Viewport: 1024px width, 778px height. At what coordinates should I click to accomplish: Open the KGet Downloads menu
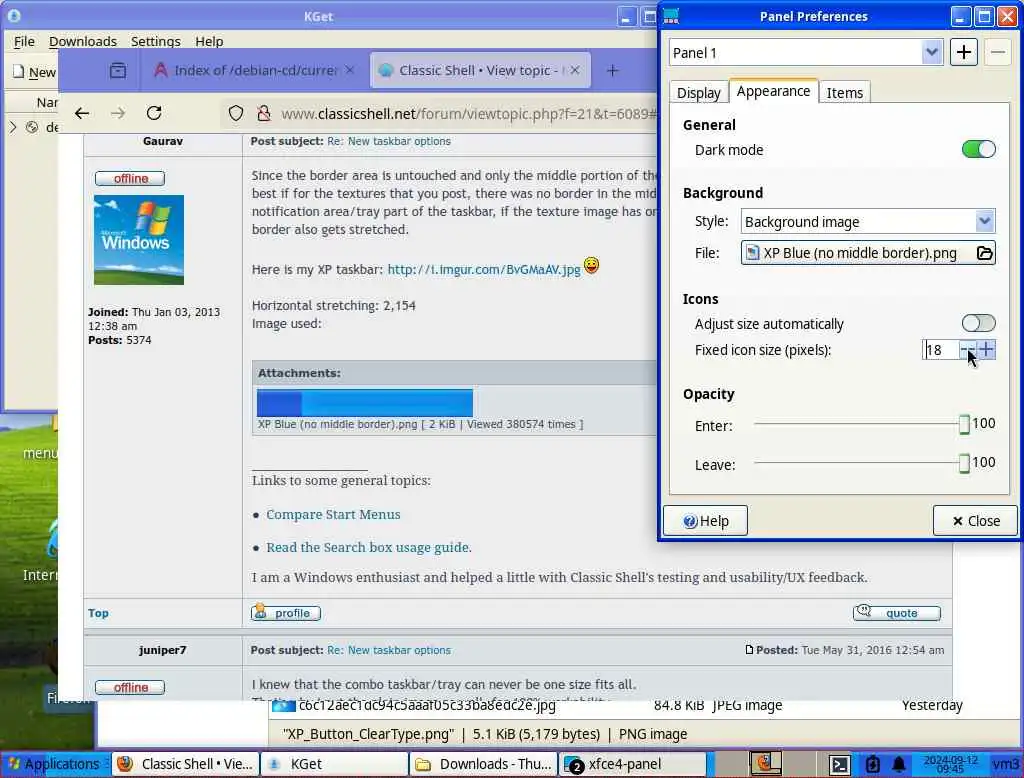point(83,41)
